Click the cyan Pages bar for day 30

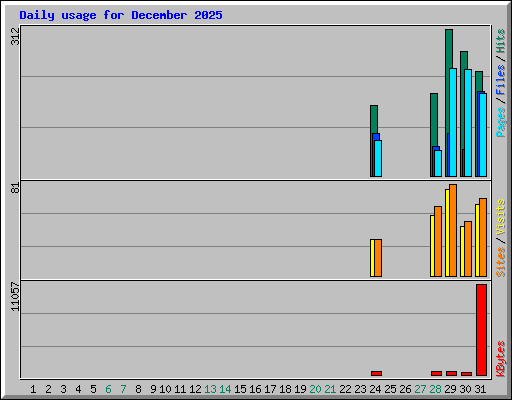click(468, 123)
